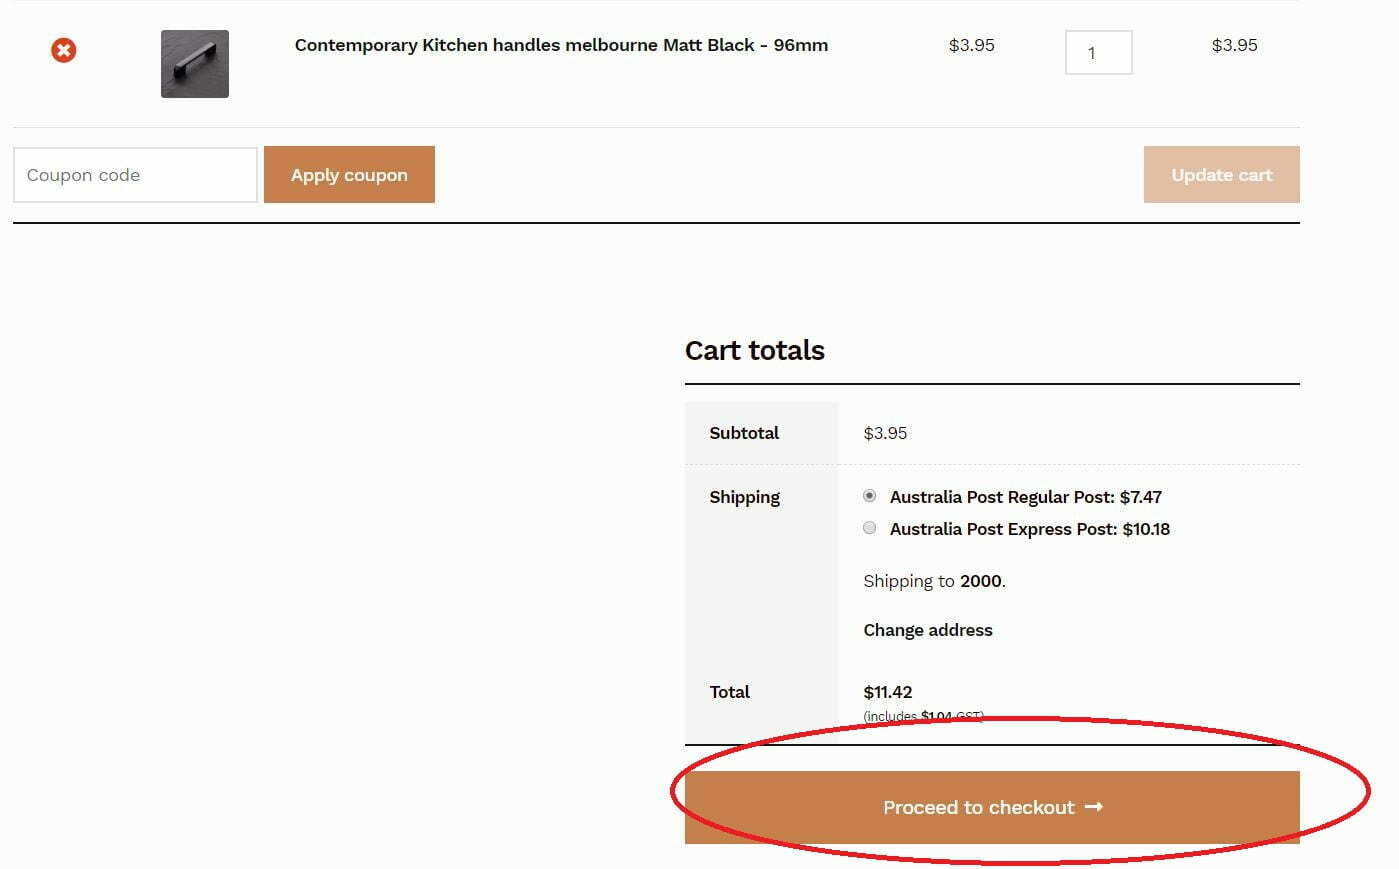This screenshot has width=1399, height=869.
Task: Open the black handle product thumbnail
Action: point(195,64)
